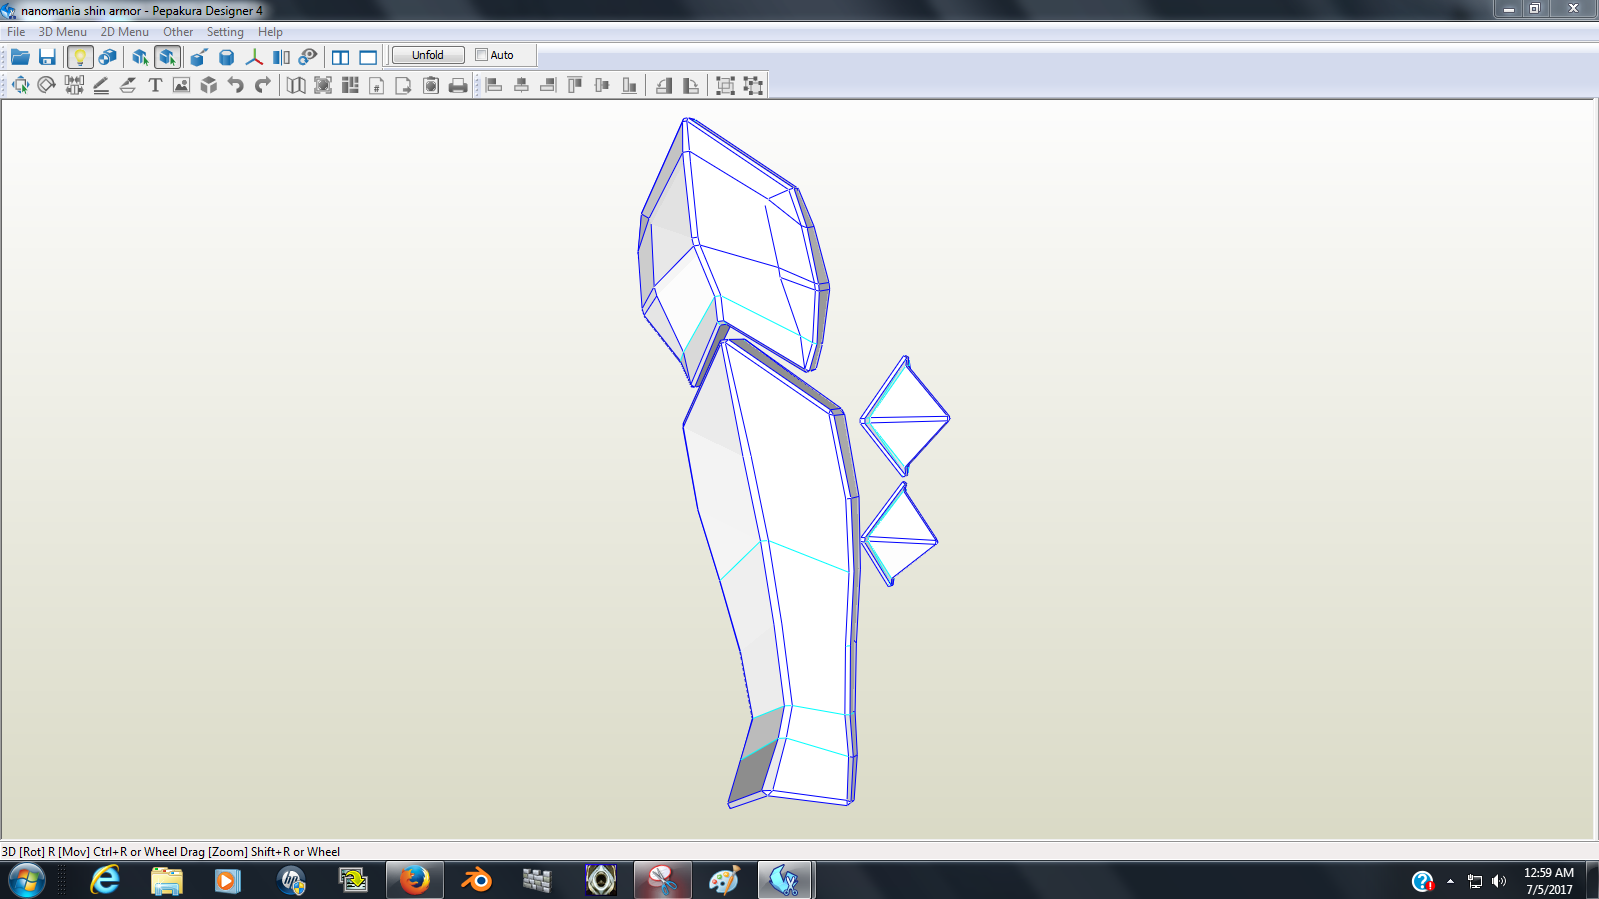Viewport: 1599px width, 899px height.
Task: Undo the last action
Action: 235,85
